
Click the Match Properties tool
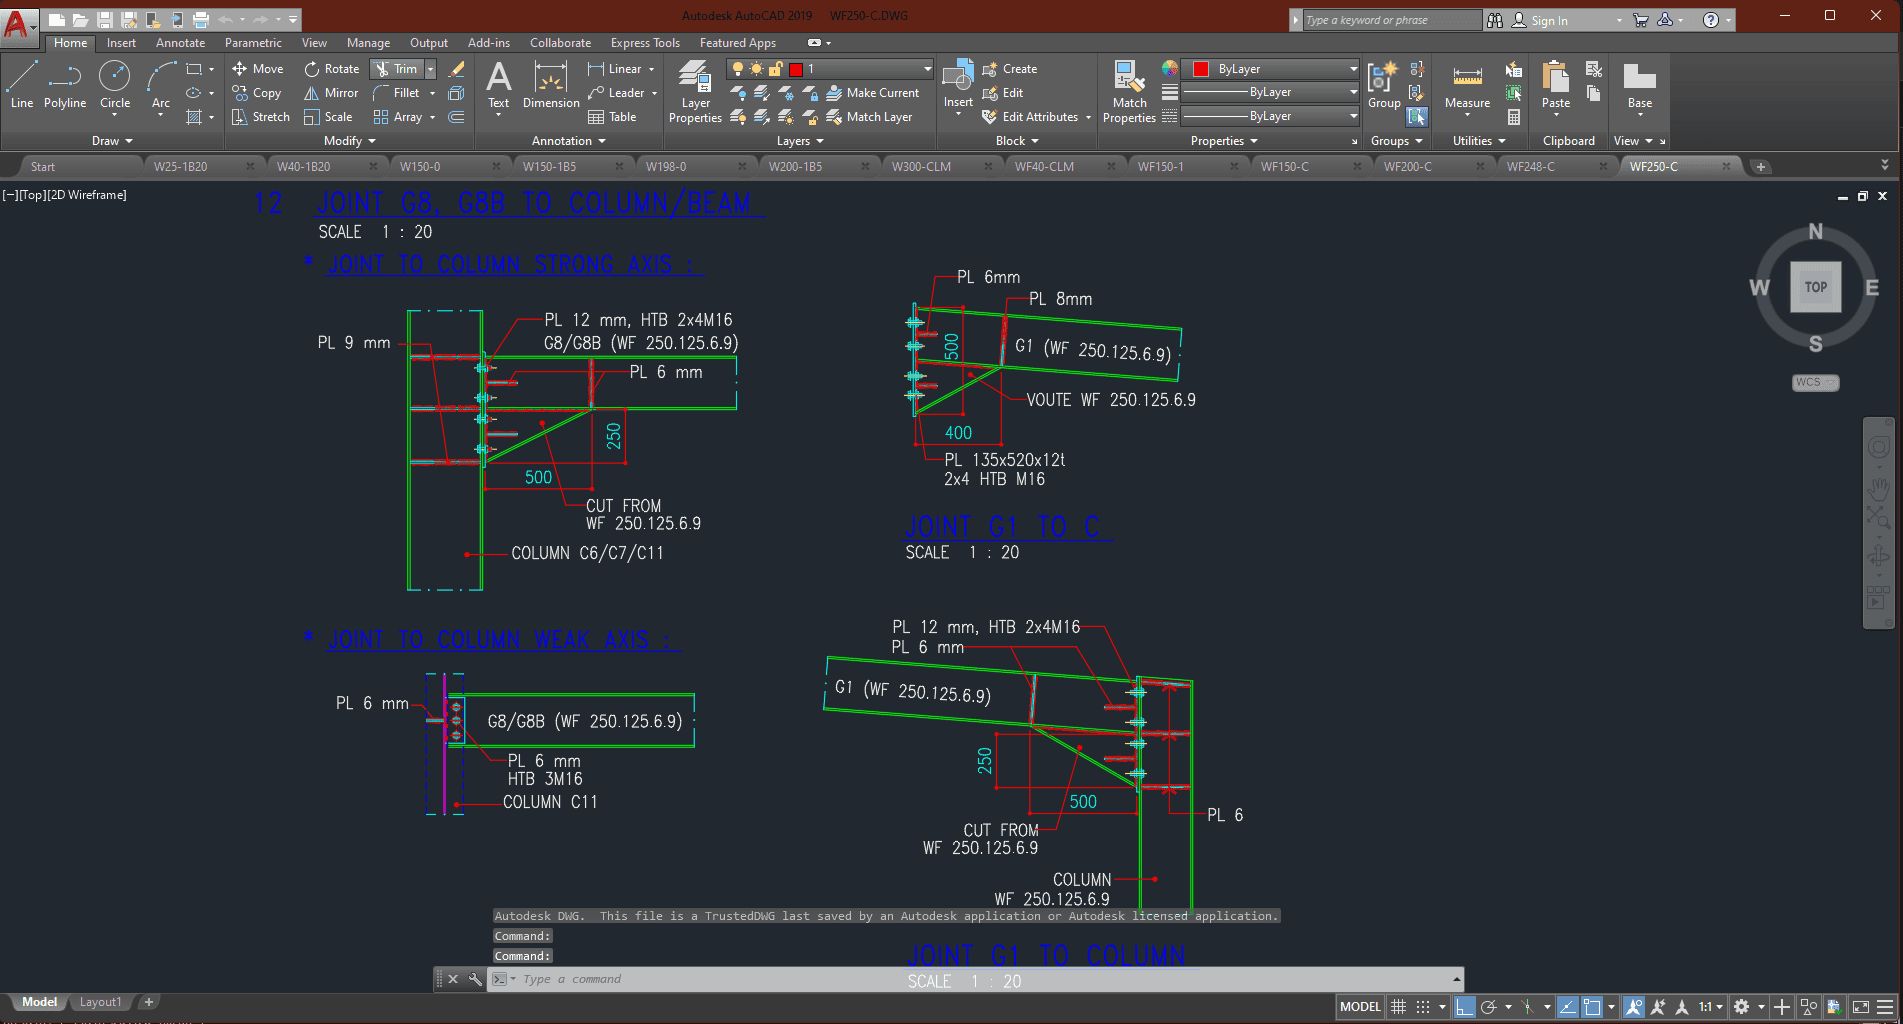pyautogui.click(x=1128, y=90)
